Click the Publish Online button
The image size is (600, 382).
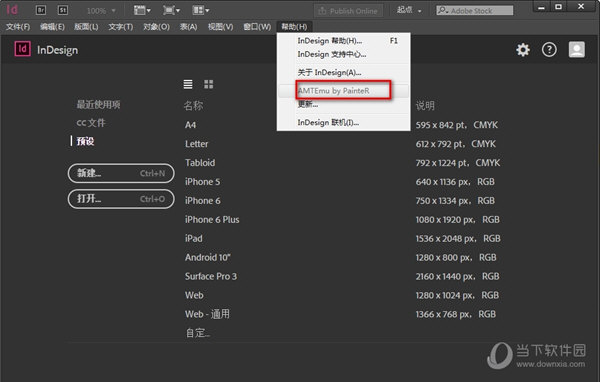pyautogui.click(x=348, y=11)
